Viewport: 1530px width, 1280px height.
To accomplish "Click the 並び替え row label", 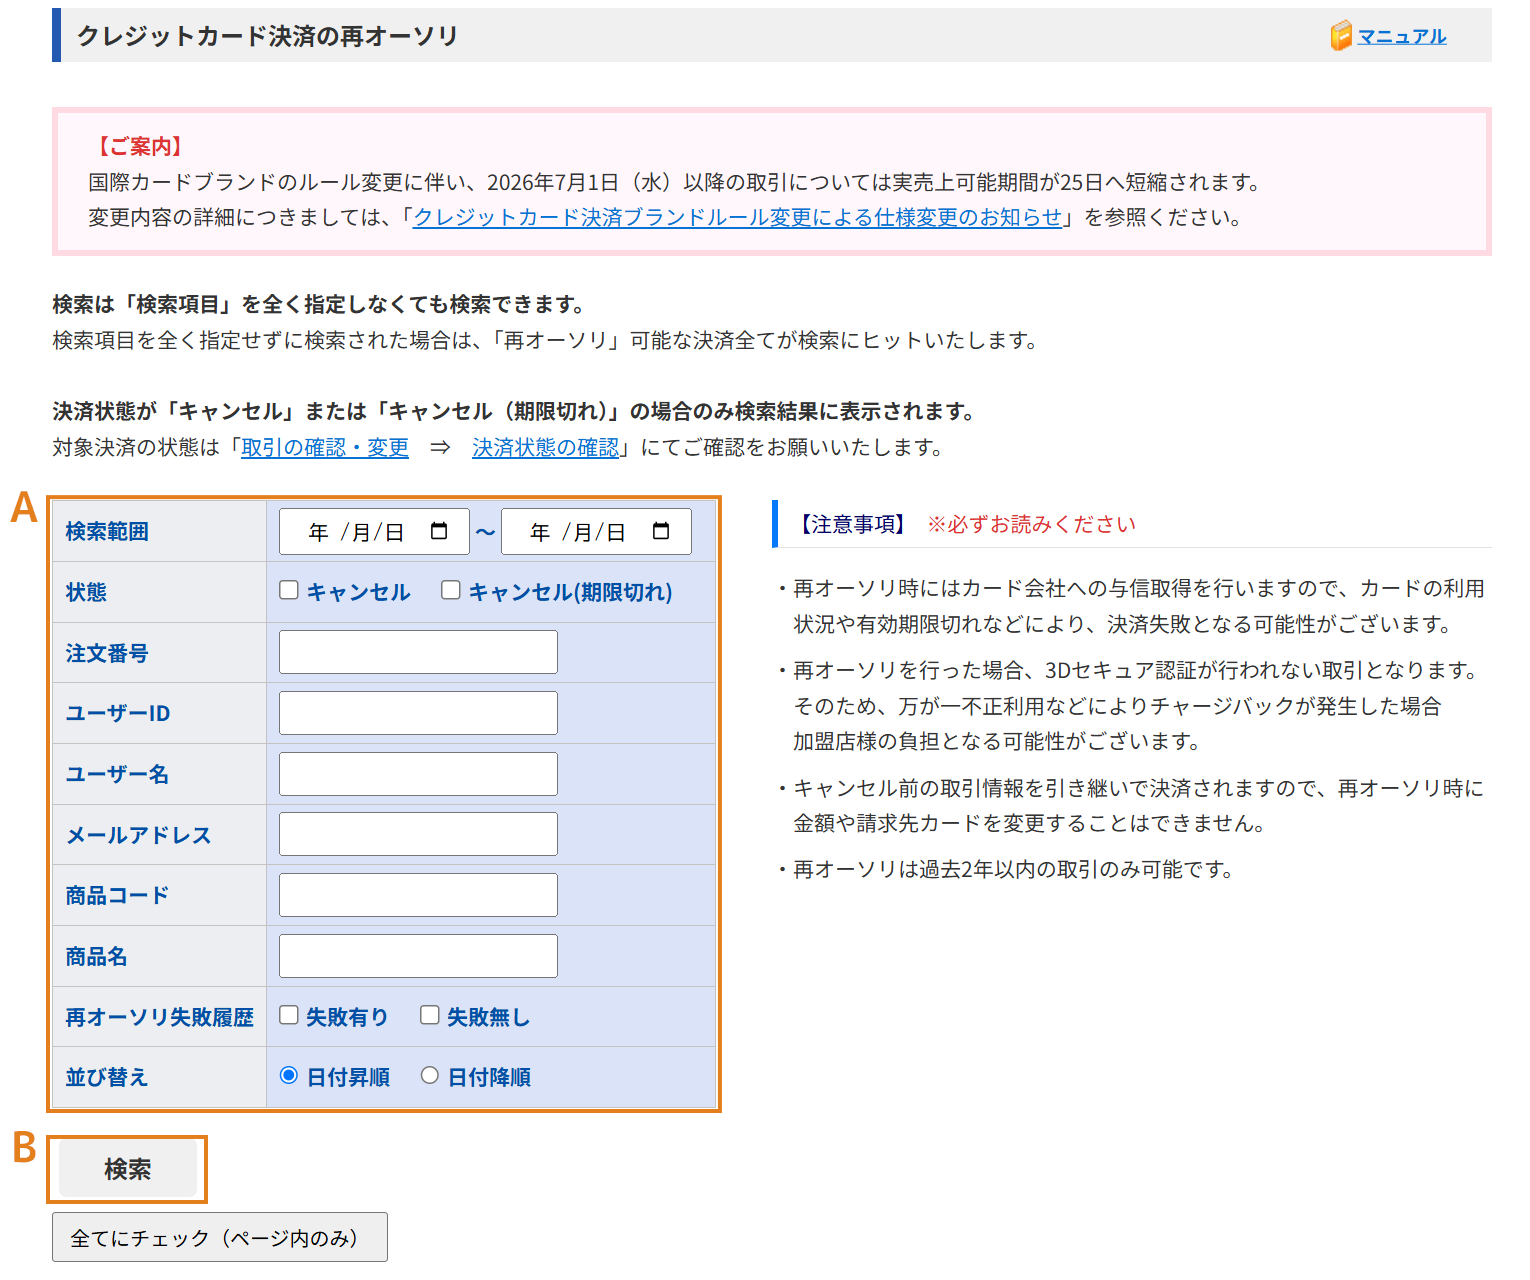I will point(107,1077).
